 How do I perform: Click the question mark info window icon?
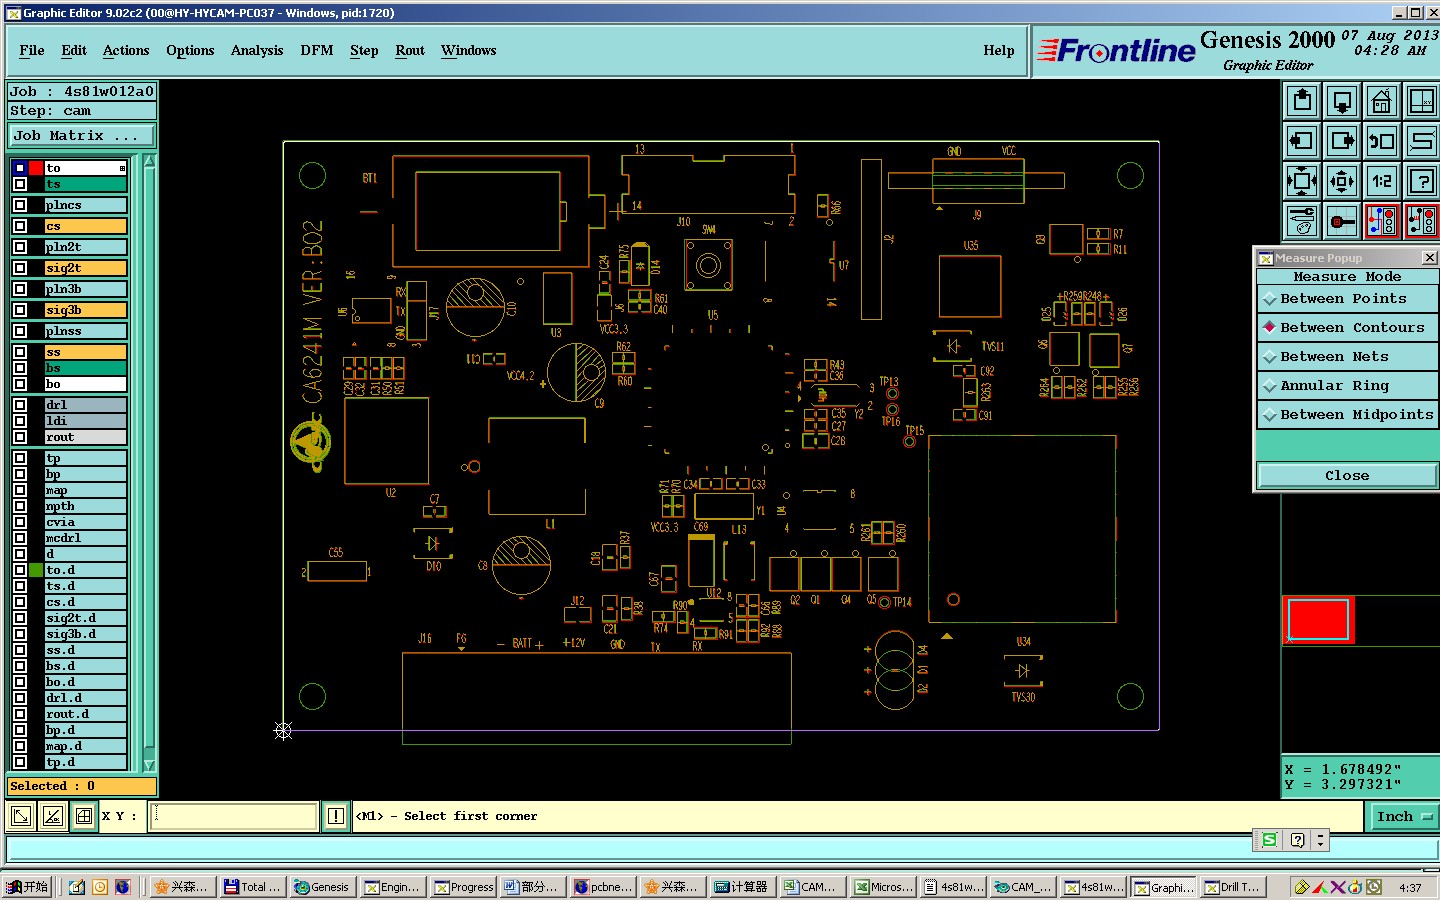point(1421,181)
